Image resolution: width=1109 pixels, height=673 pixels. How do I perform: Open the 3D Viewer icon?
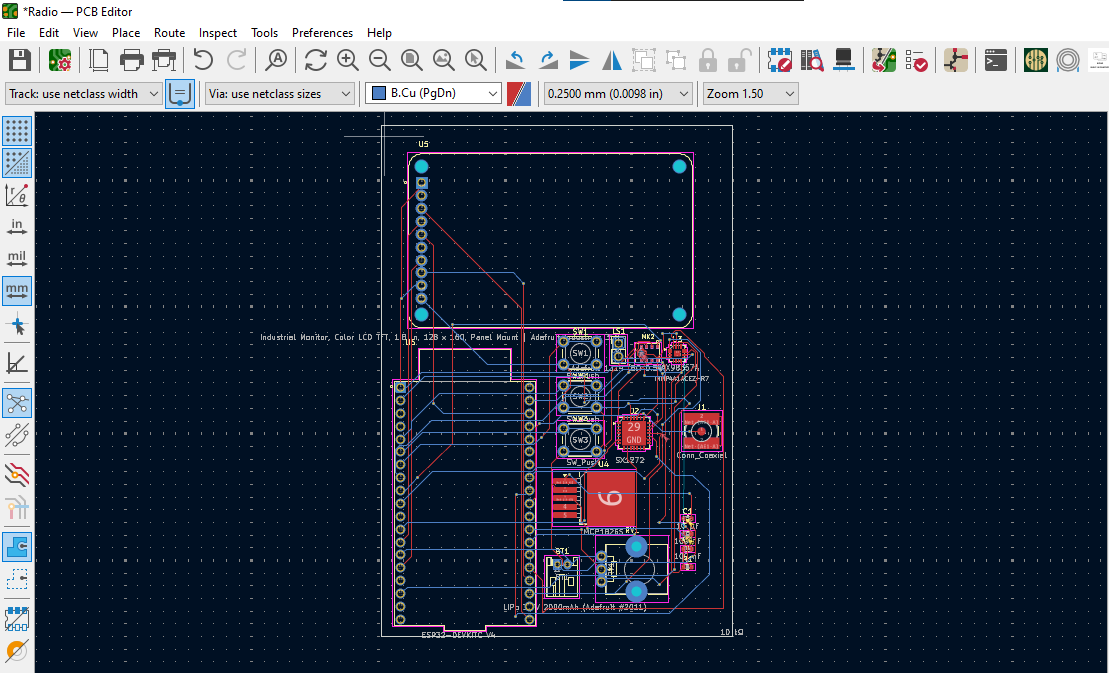point(843,60)
